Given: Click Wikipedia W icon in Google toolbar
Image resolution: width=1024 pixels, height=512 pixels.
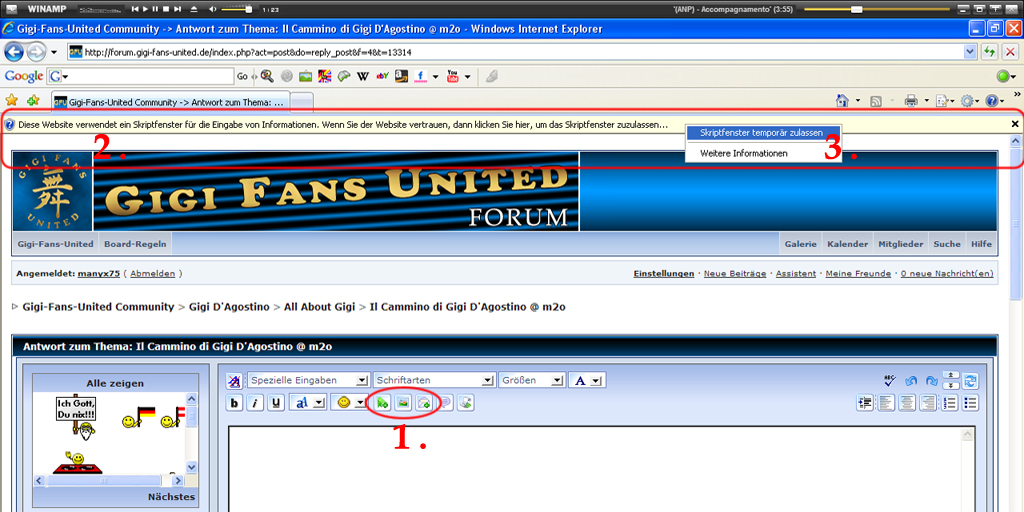Looking at the screenshot, I should pyautogui.click(x=363, y=76).
